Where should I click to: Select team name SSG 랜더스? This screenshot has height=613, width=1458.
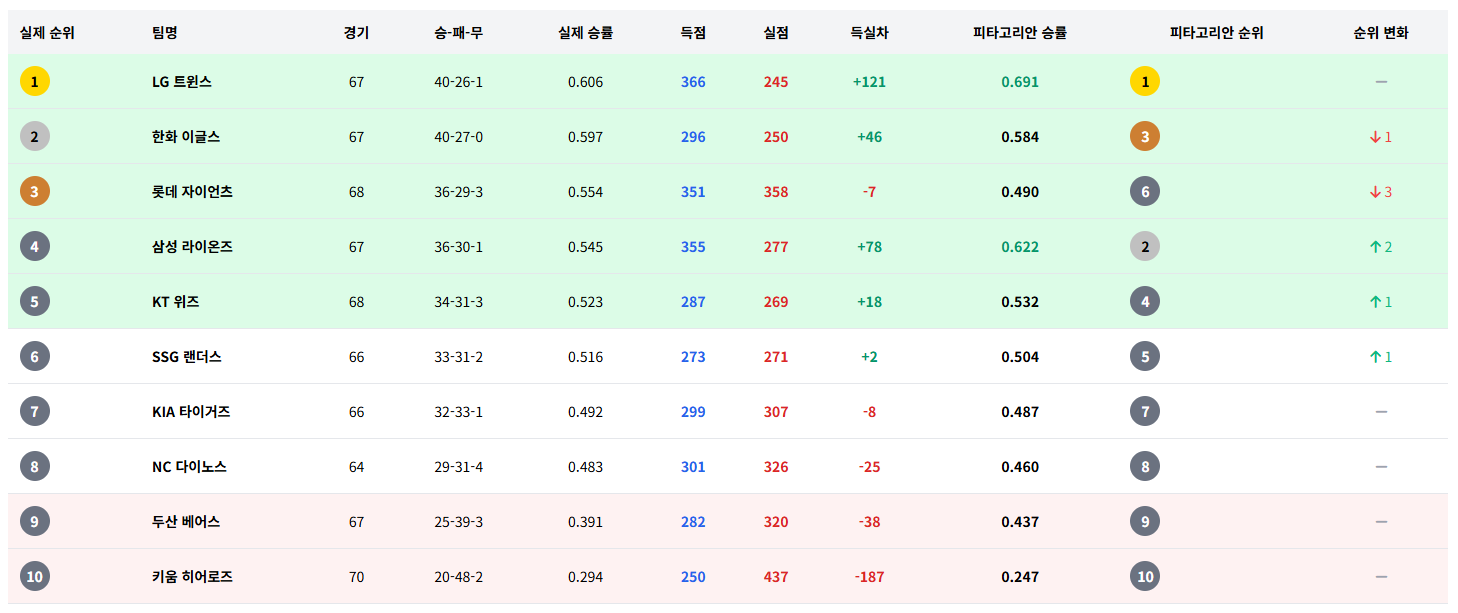coord(187,357)
